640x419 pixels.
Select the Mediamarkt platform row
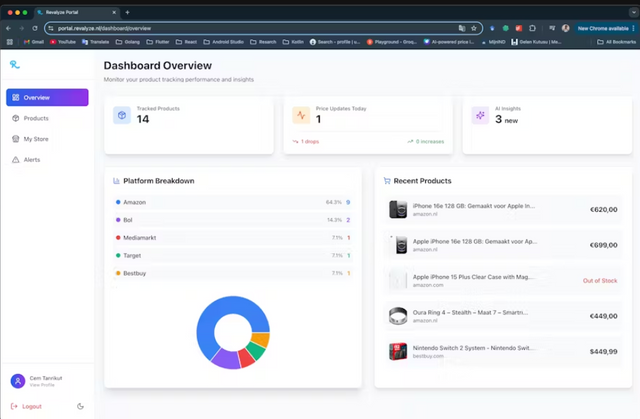click(x=233, y=238)
